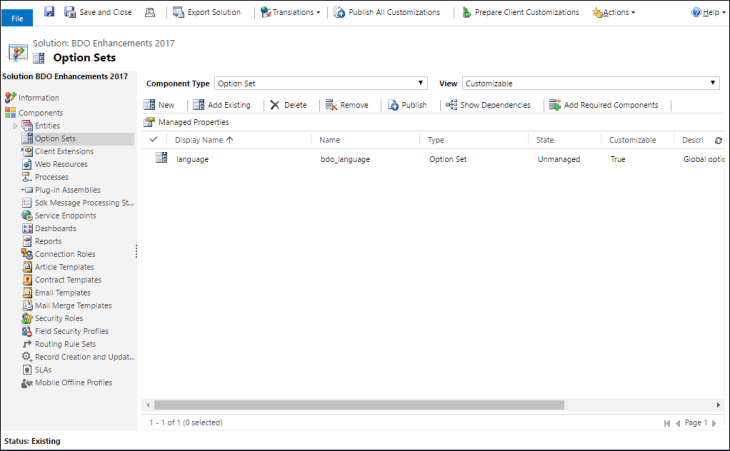This screenshot has width=730, height=451.
Task: Click Delete in grid toolbar
Action: point(289,105)
